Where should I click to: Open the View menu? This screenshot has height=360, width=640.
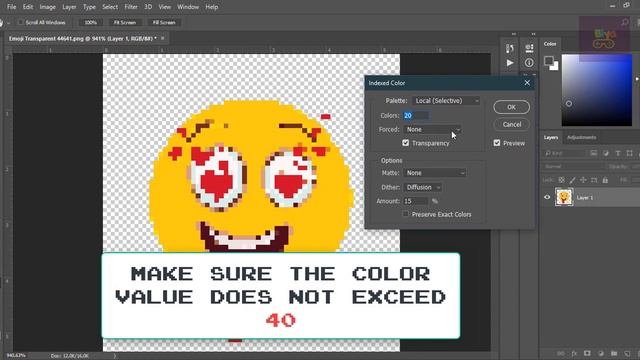click(x=164, y=7)
